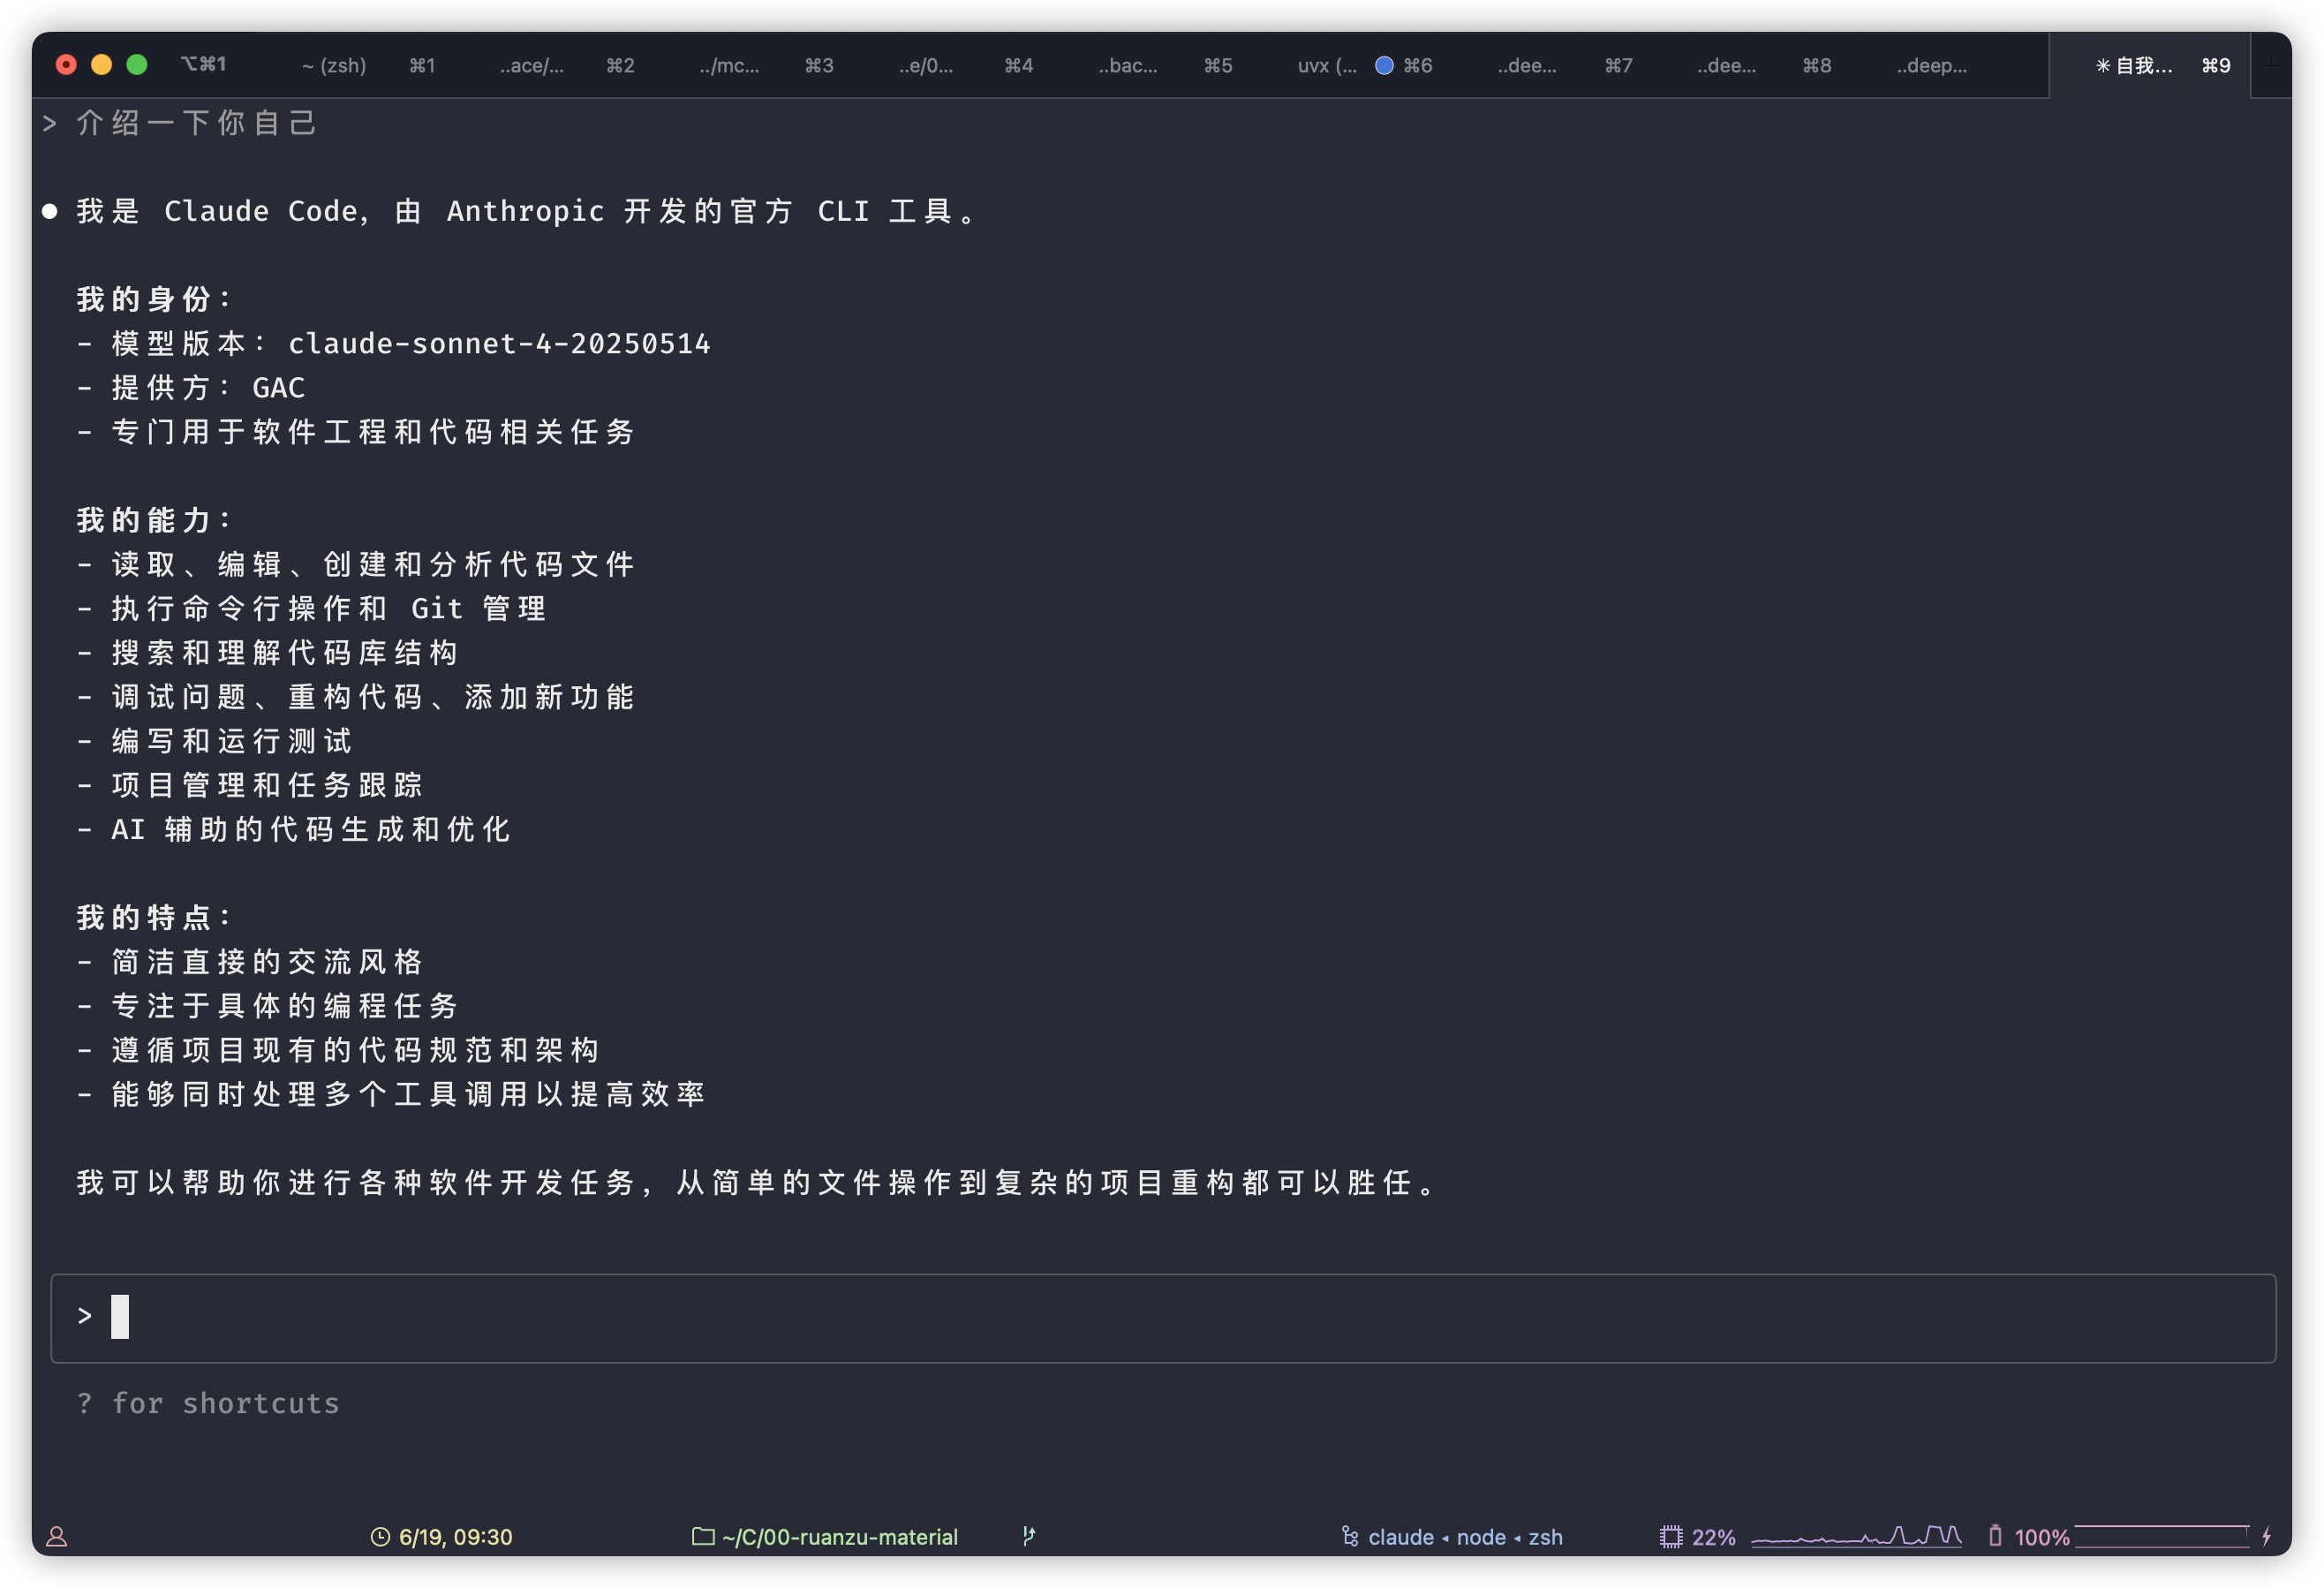This screenshot has height=1588, width=2324.
Task: Click the charging bolt icon at far right
Action: pyautogui.click(x=2267, y=1536)
